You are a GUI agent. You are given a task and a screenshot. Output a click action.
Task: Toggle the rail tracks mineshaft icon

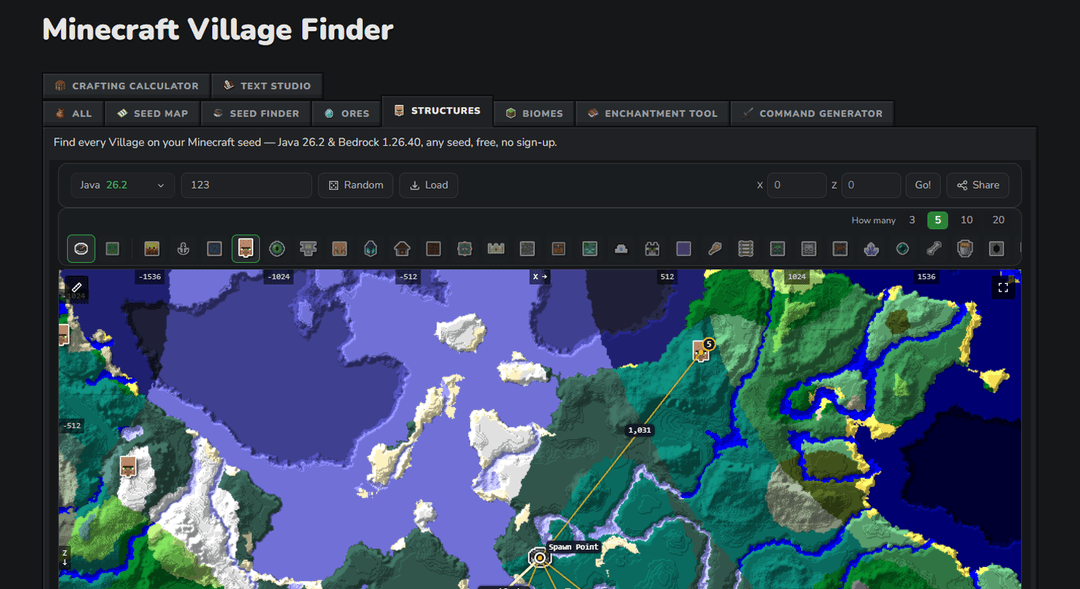coord(746,249)
